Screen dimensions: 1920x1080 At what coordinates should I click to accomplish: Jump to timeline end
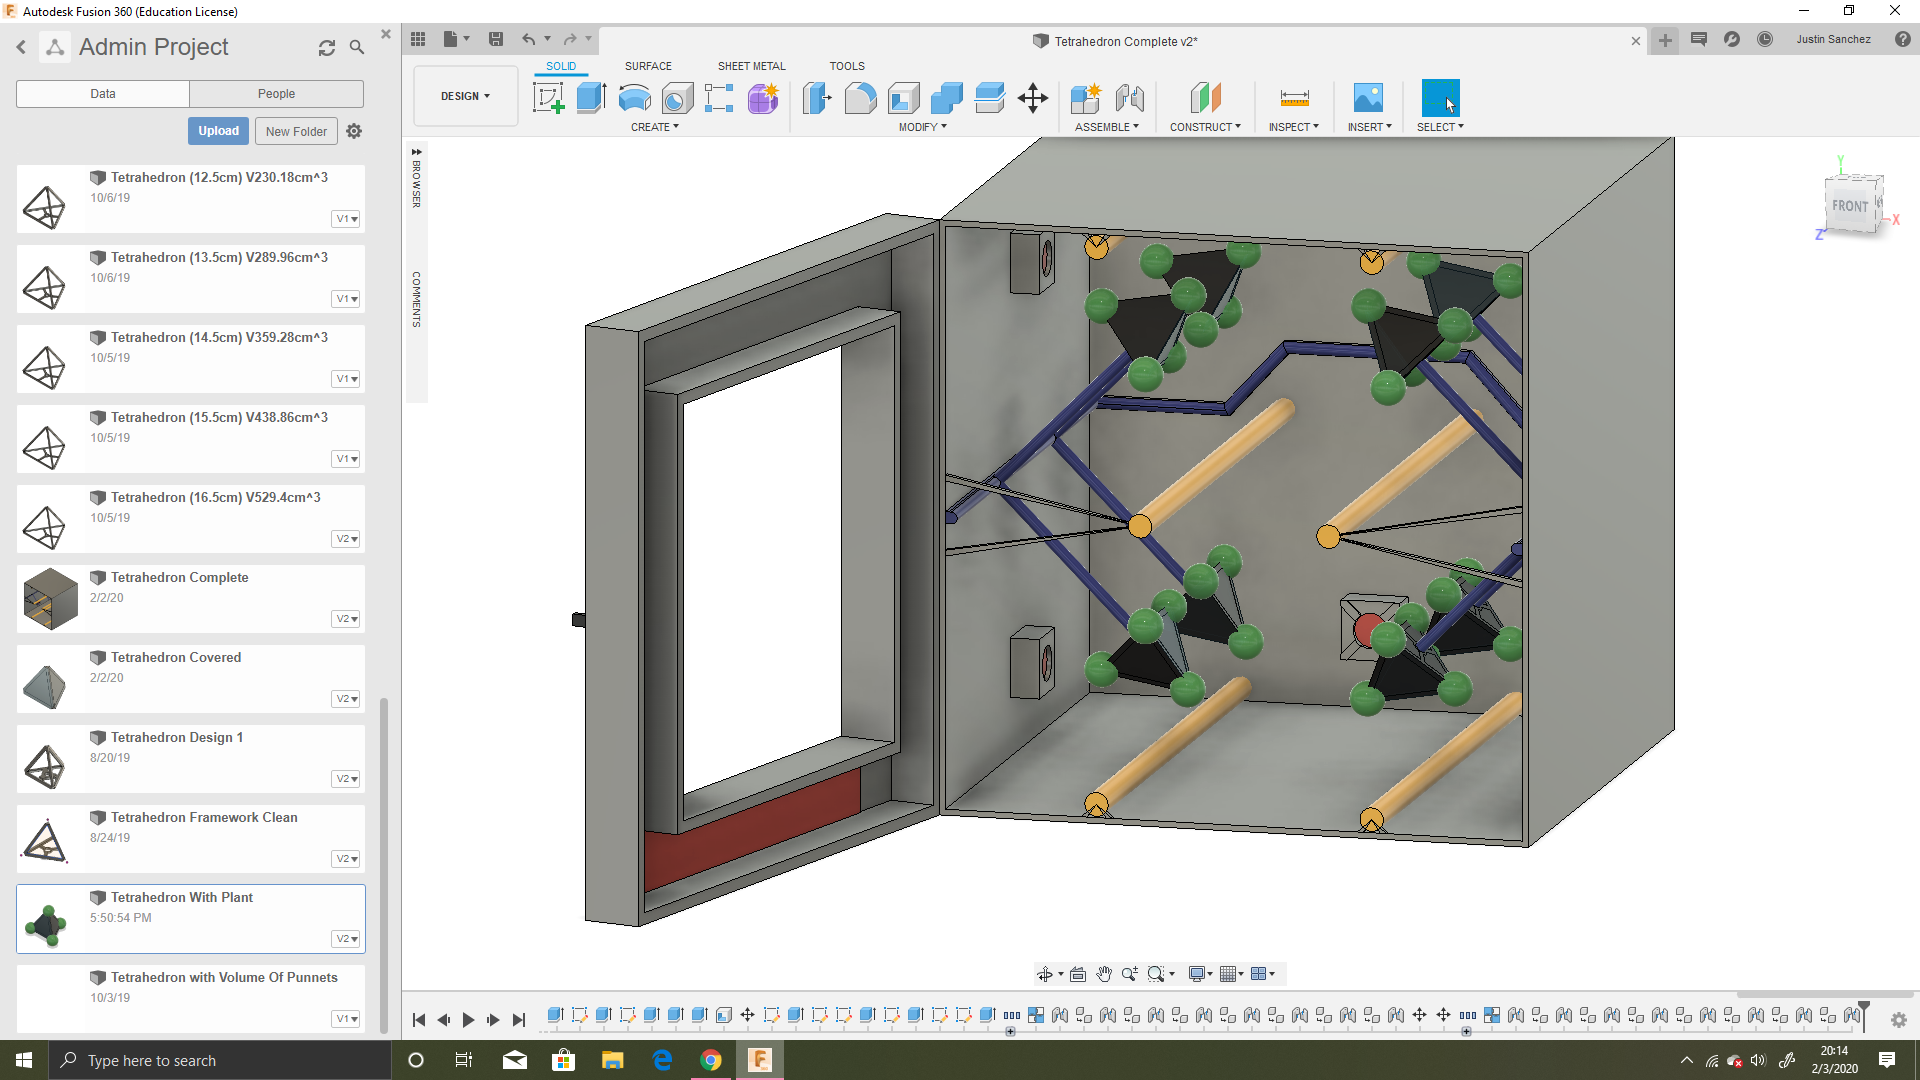(518, 1020)
